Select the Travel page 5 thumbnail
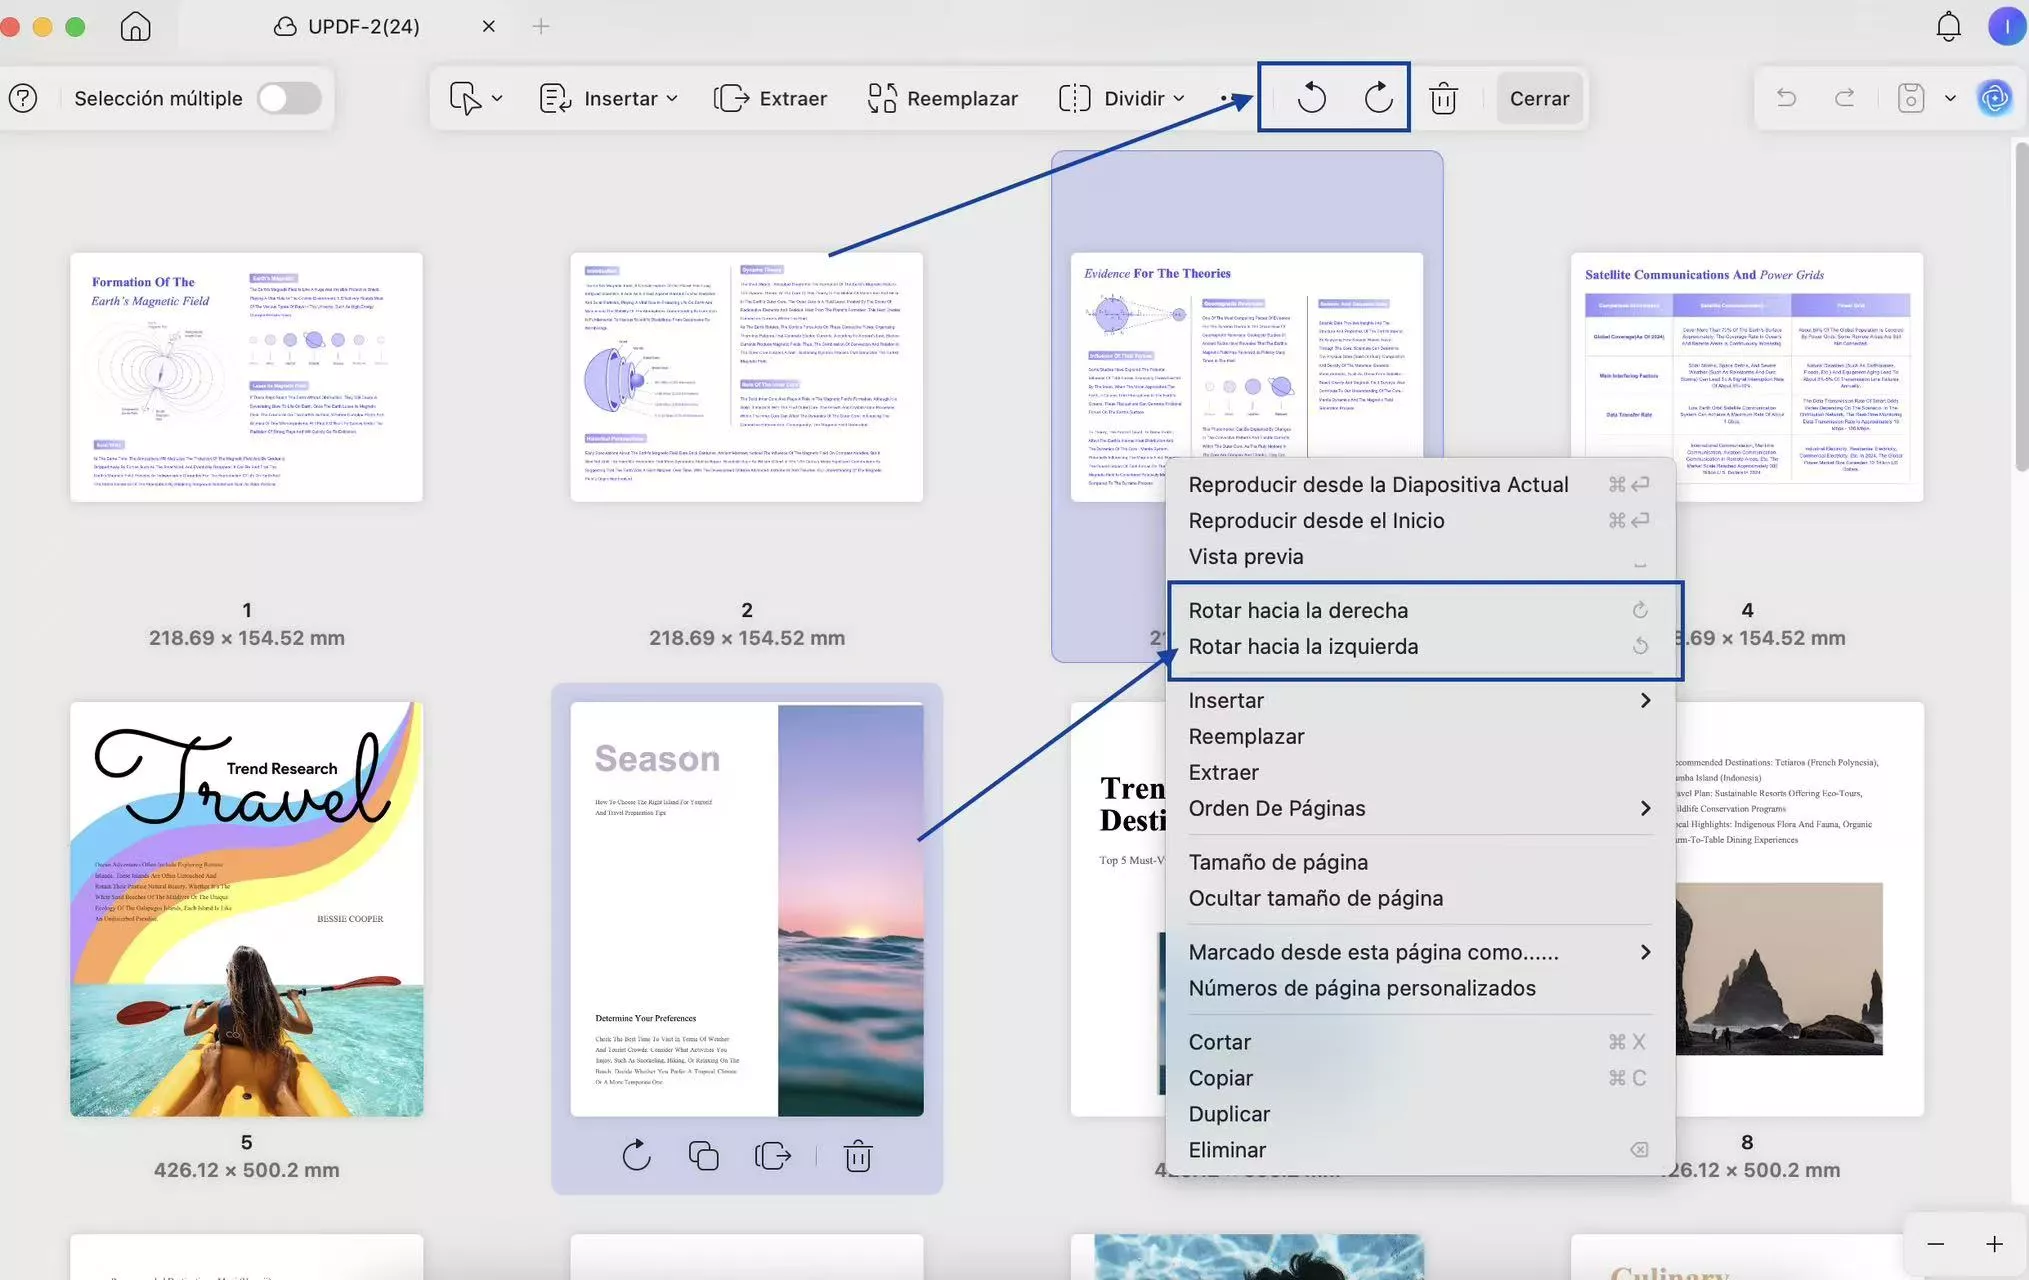Image resolution: width=2029 pixels, height=1280 pixels. (246, 908)
